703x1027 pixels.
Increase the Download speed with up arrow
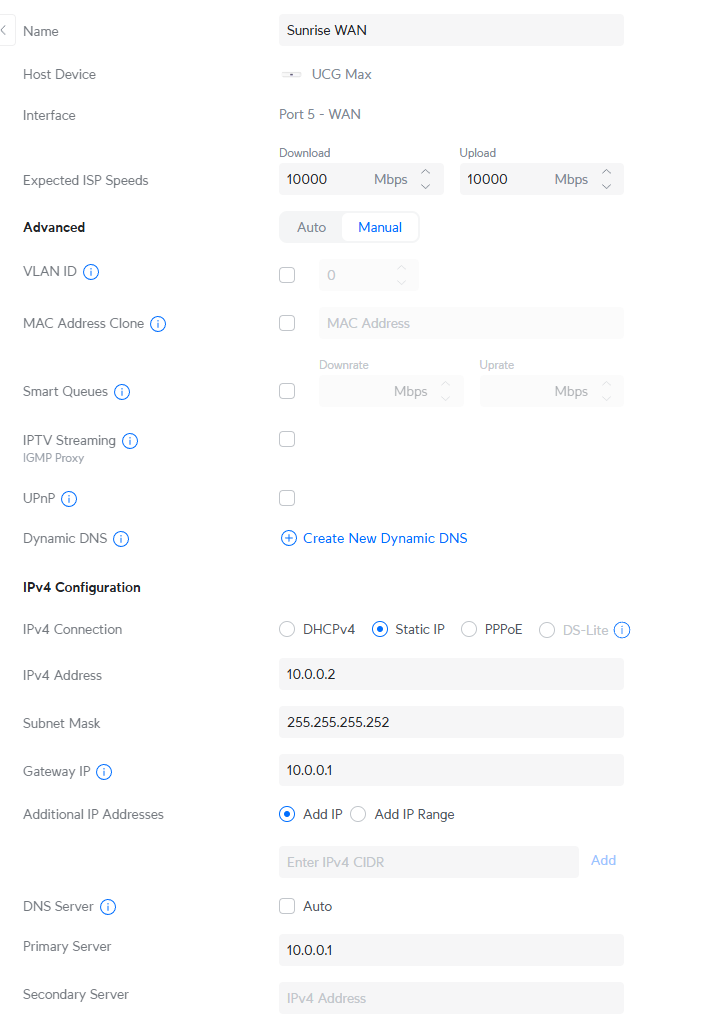click(425, 173)
